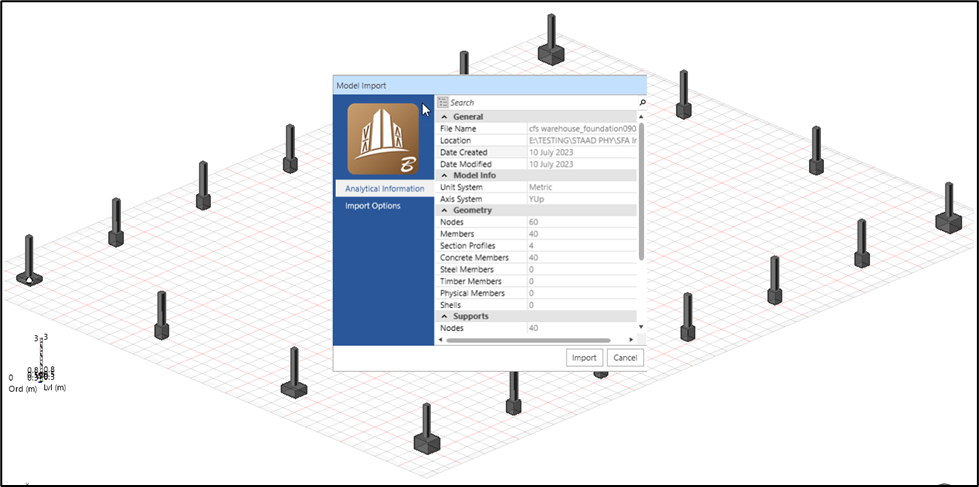The image size is (979, 487).
Task: Click the Ord (m) axis label
Action: 23,389
